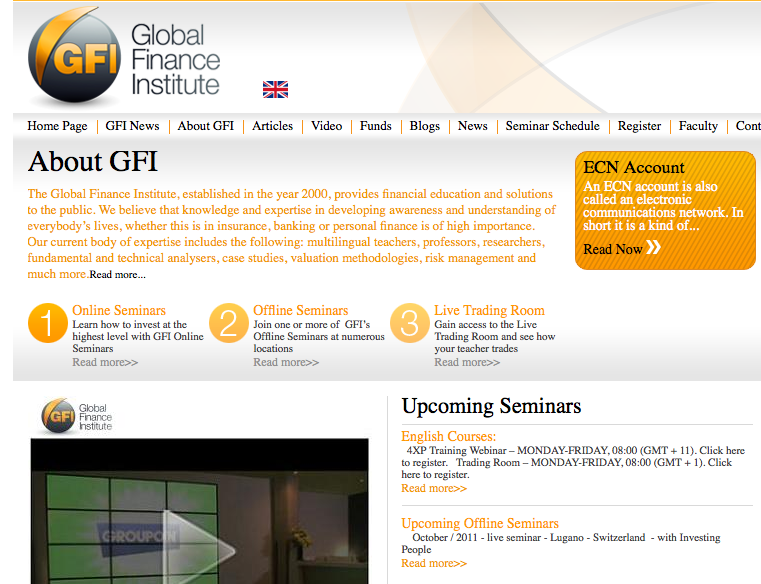
Task: Click small GFI logo above video
Action: (x=77, y=417)
